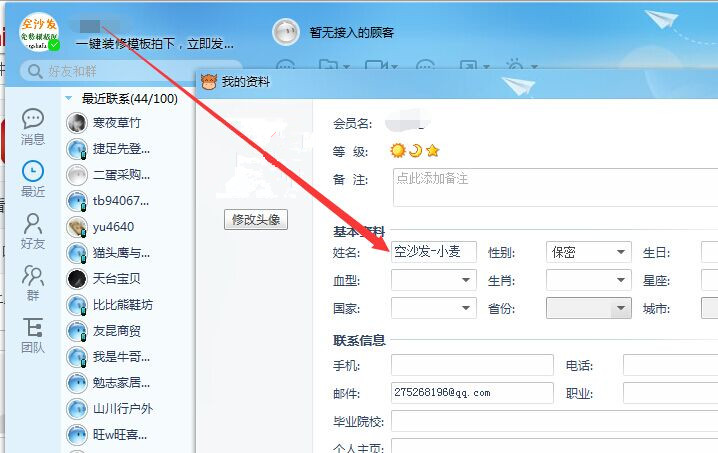Click avatar icon of yu4640

click(x=76, y=227)
